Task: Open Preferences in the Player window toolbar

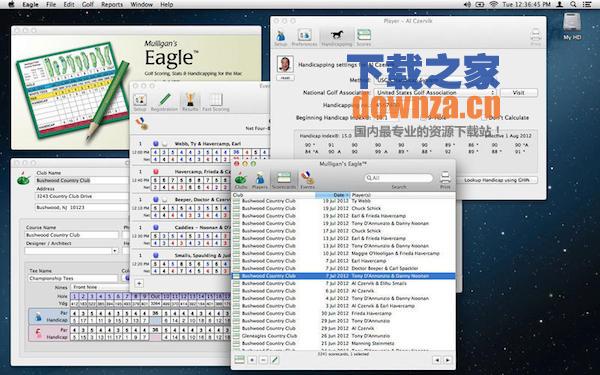Action: (x=304, y=38)
